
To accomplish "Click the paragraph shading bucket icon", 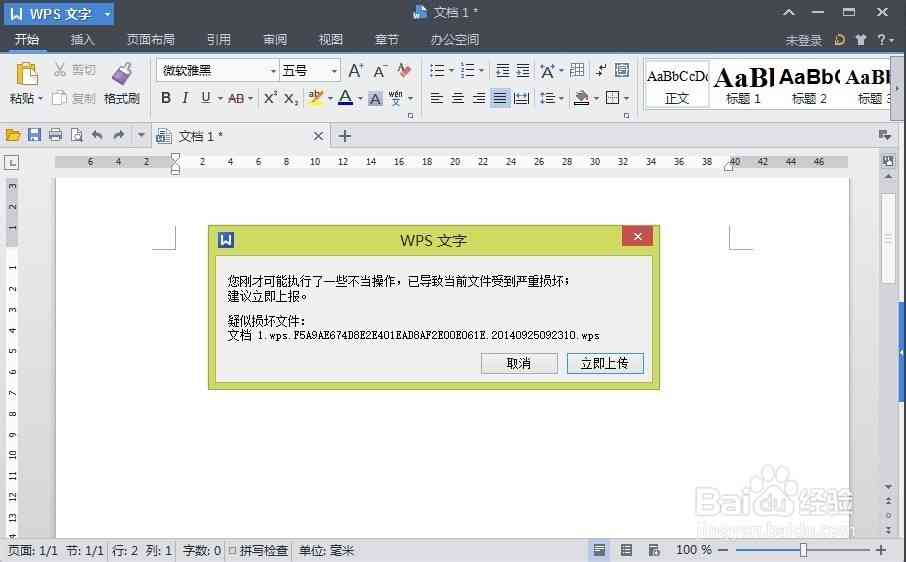I will point(581,98).
